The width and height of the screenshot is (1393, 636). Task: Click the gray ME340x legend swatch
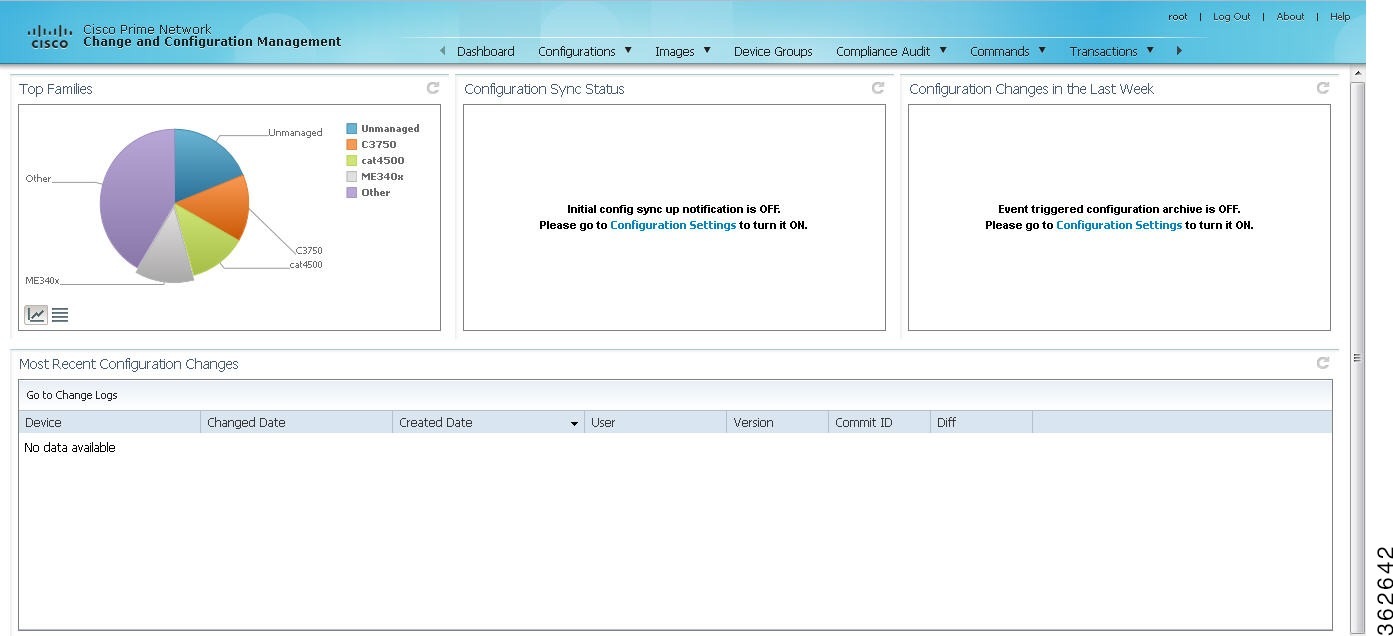(352, 176)
